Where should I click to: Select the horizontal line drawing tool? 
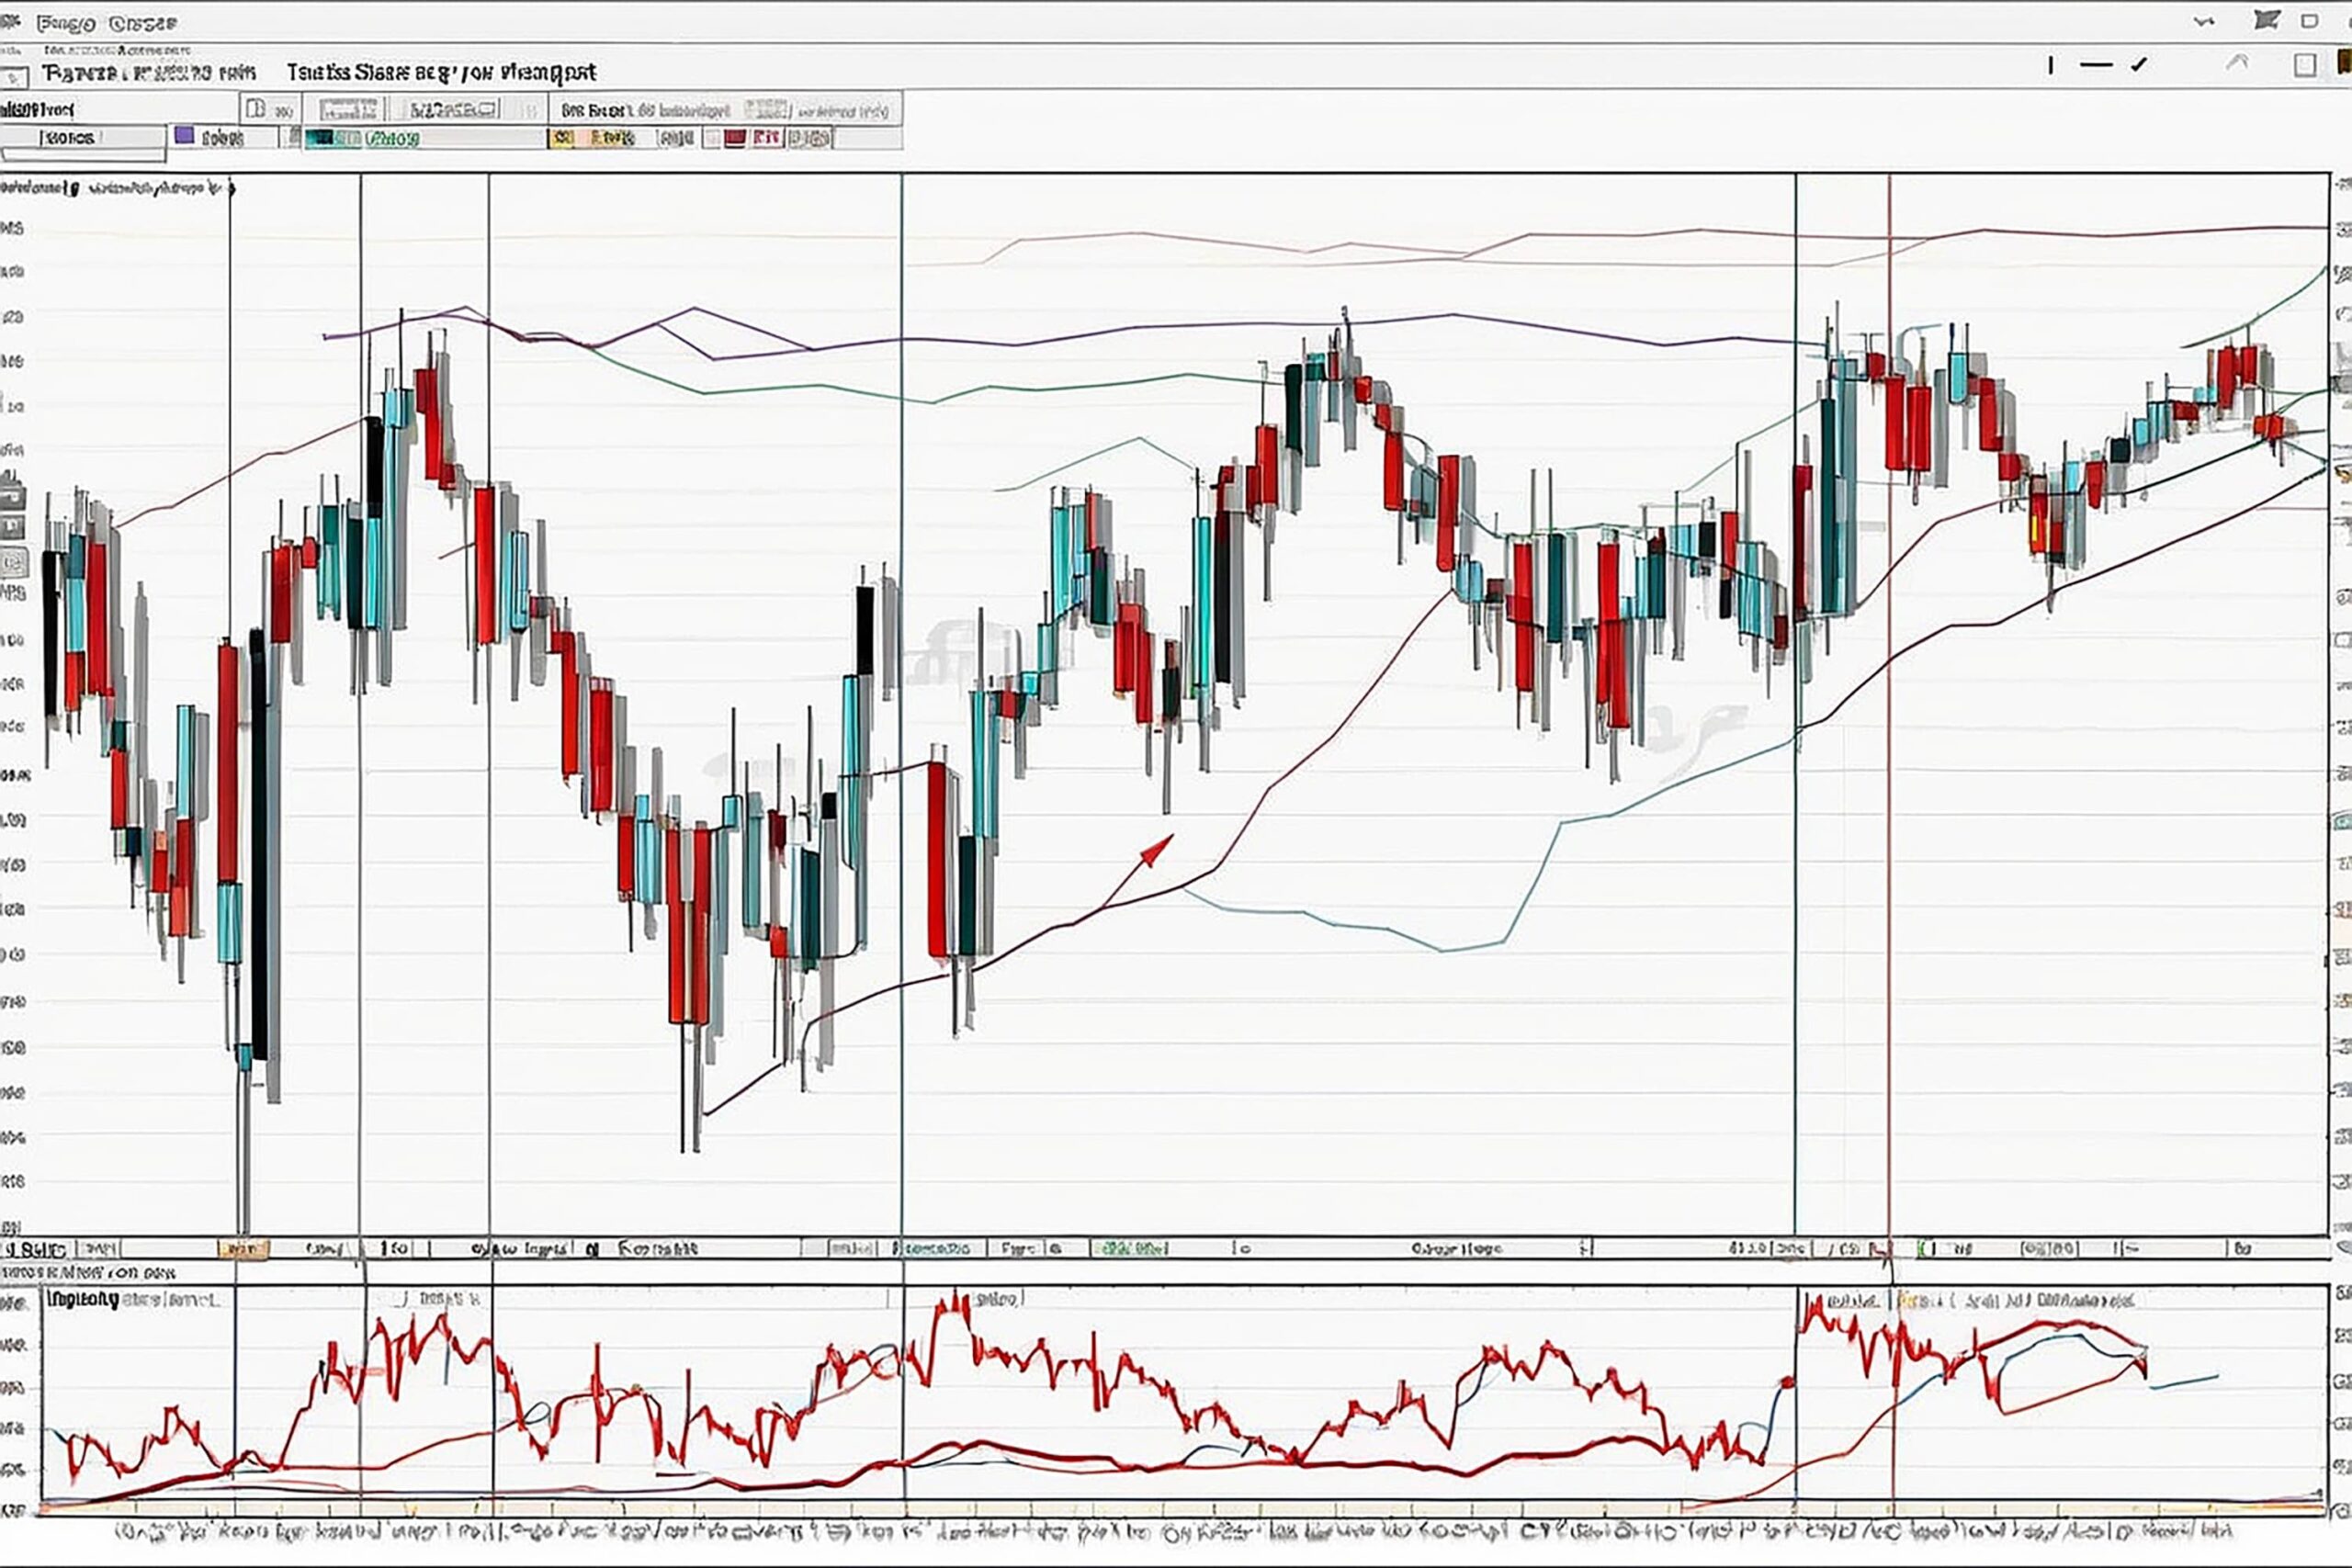pos(2096,66)
